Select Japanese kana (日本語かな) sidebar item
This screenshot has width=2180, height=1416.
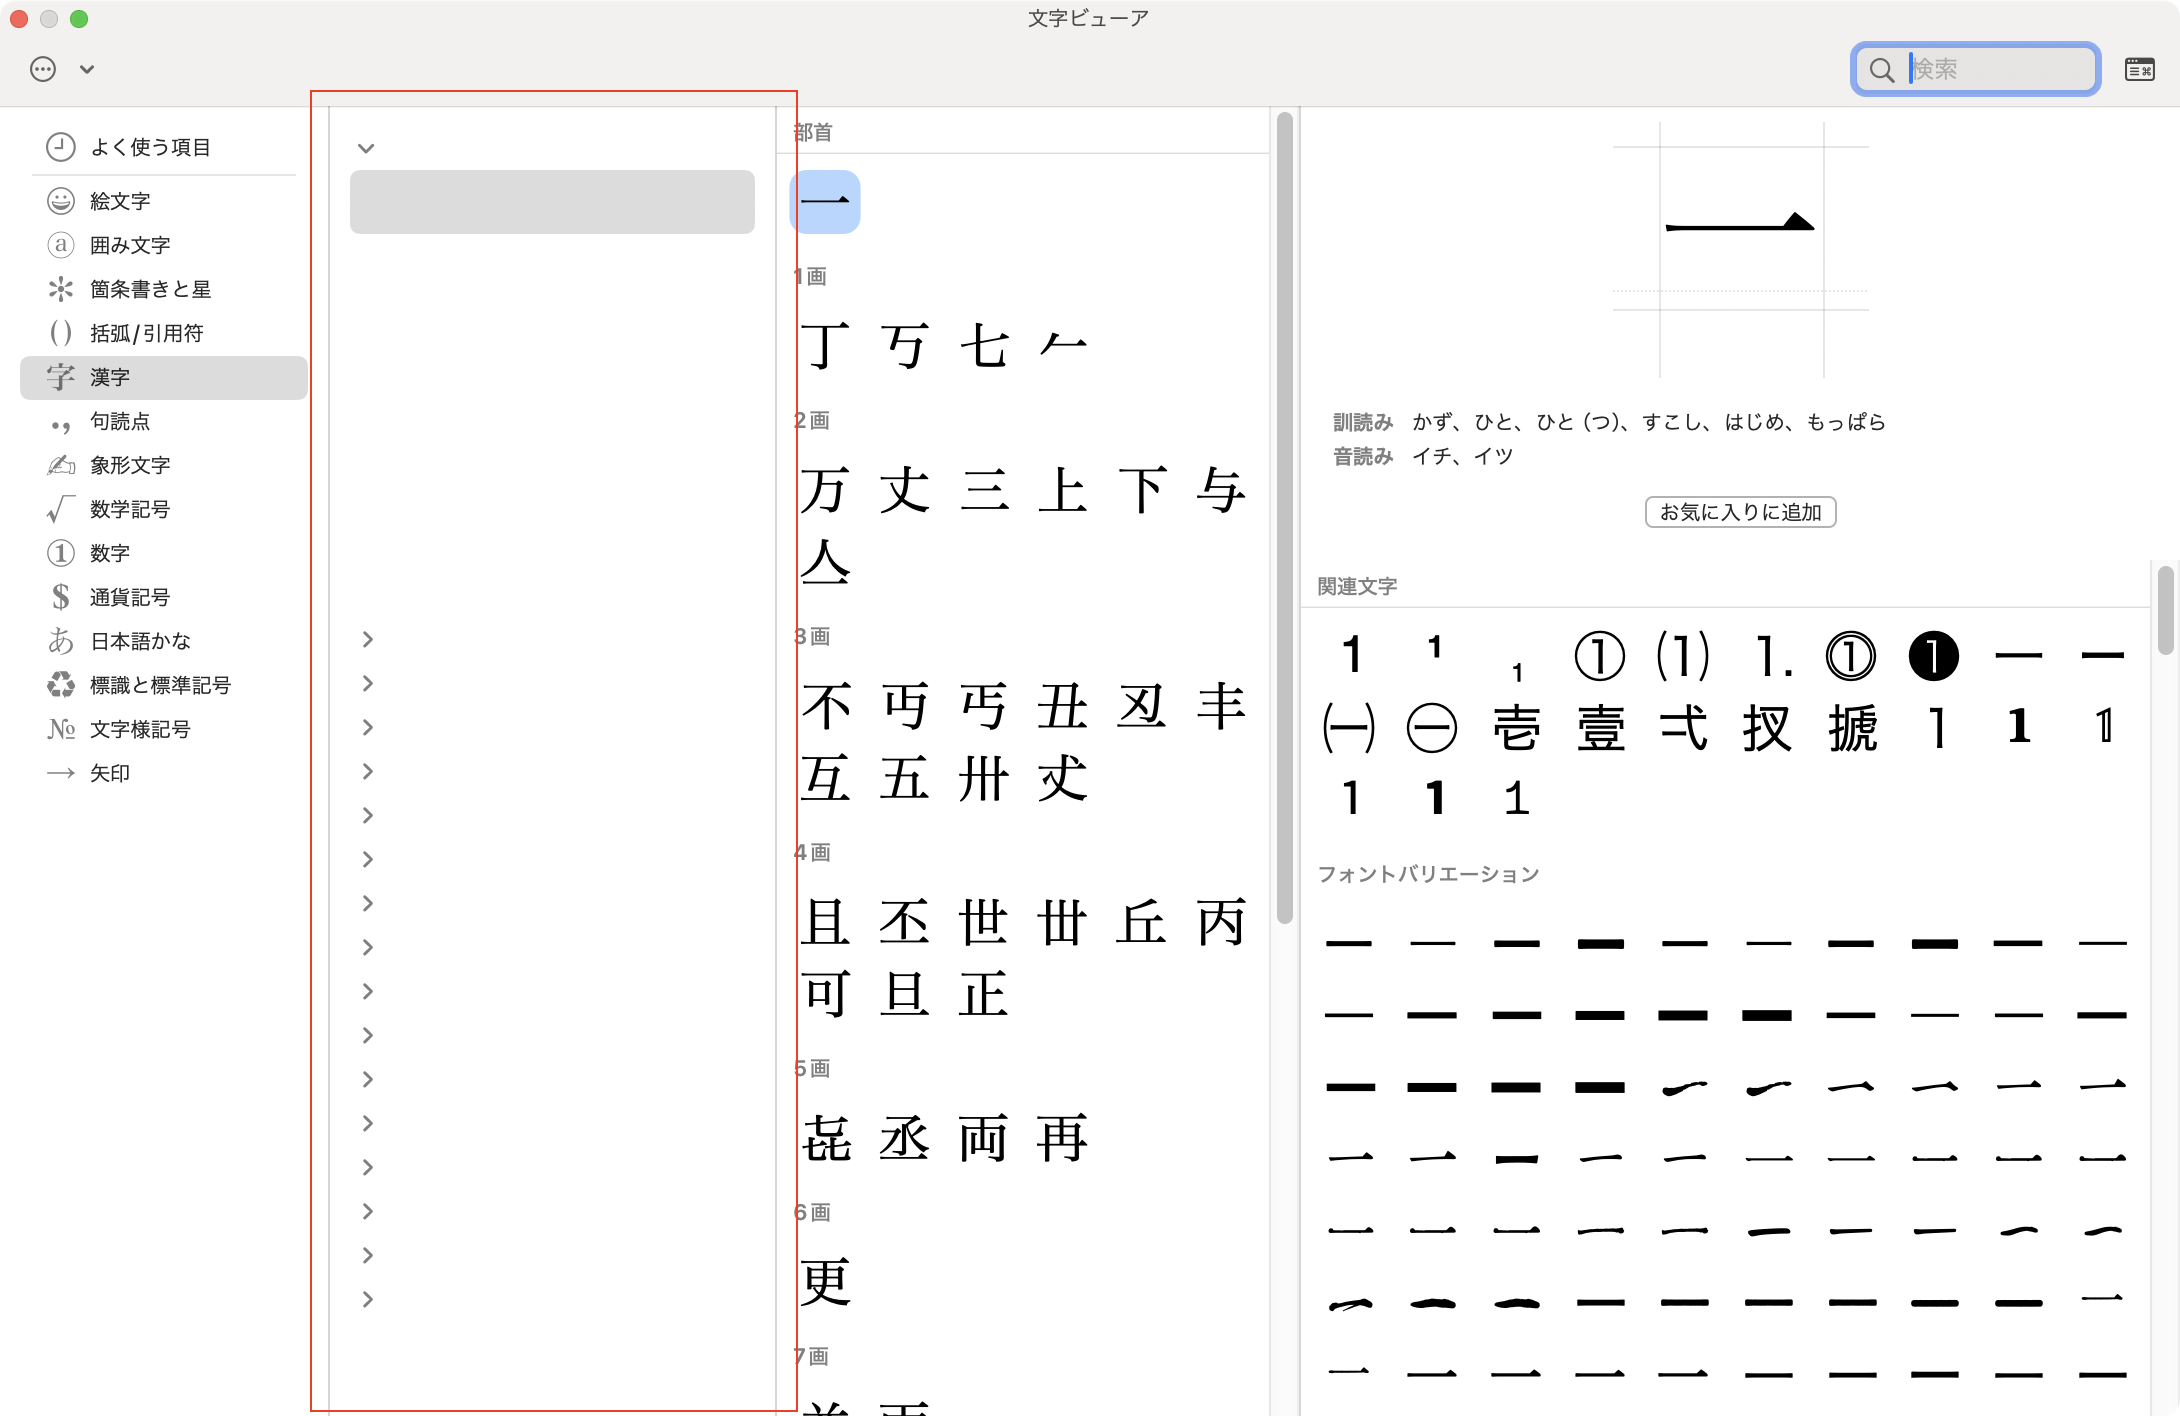(140, 641)
